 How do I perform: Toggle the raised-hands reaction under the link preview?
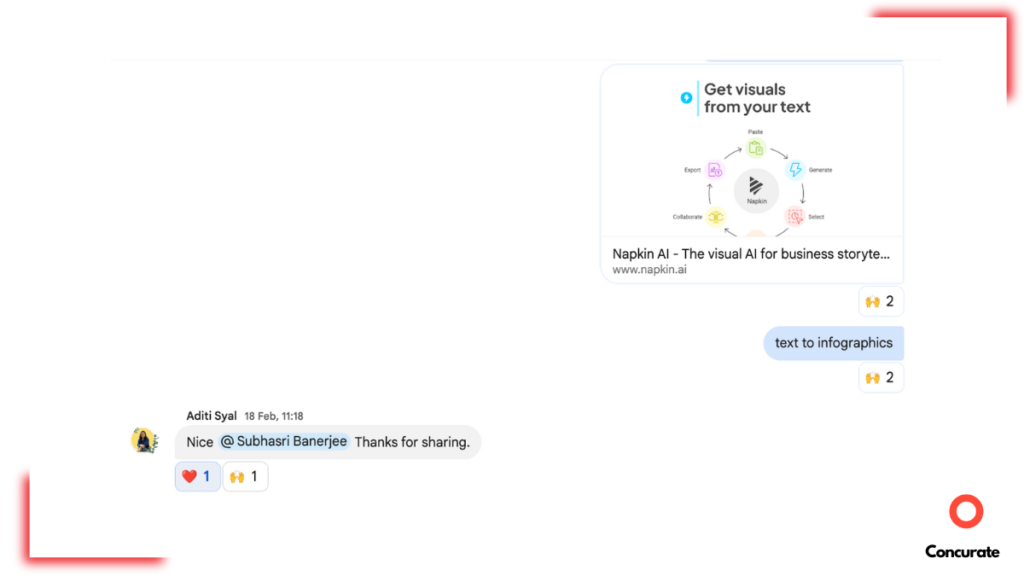[880, 301]
